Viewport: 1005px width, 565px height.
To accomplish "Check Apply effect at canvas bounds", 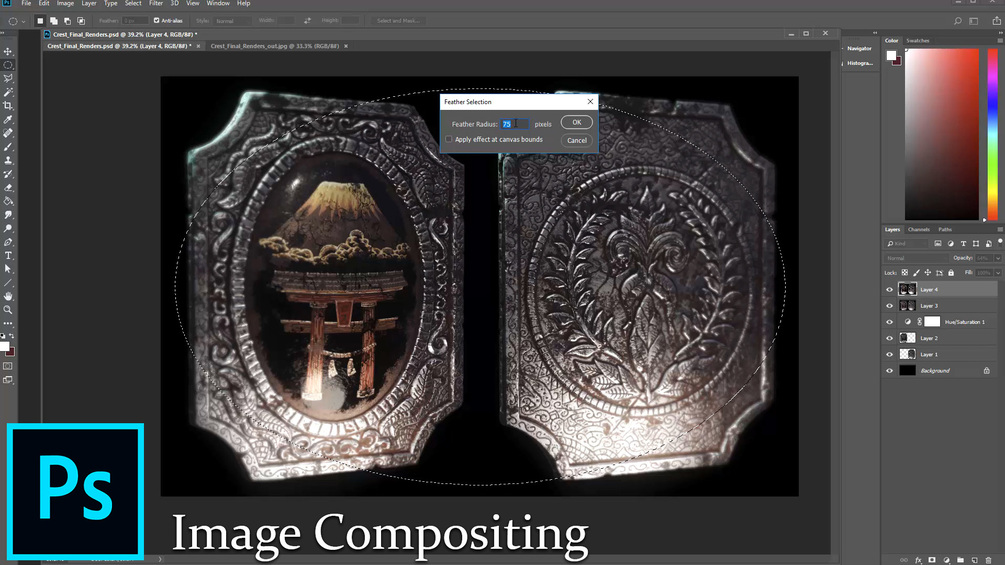I will coord(449,139).
